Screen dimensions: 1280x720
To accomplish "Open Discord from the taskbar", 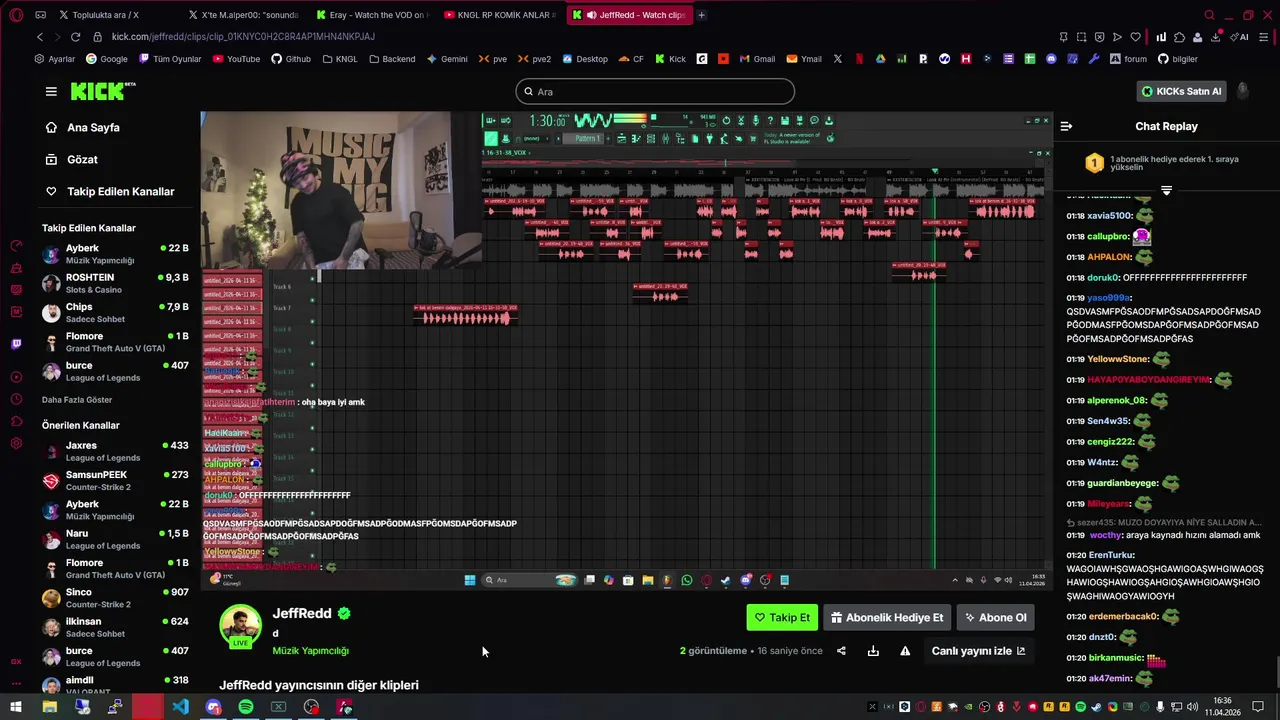I will point(213,707).
